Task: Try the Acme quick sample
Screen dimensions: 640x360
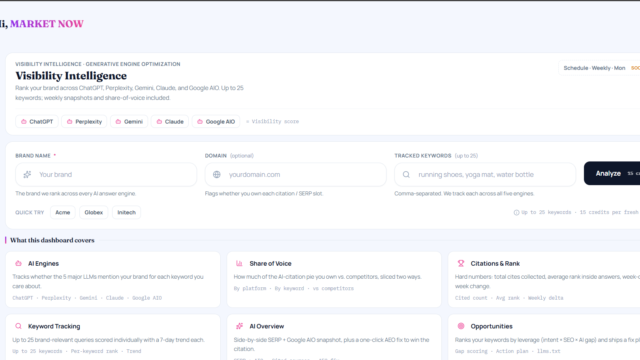Action: click(x=63, y=213)
